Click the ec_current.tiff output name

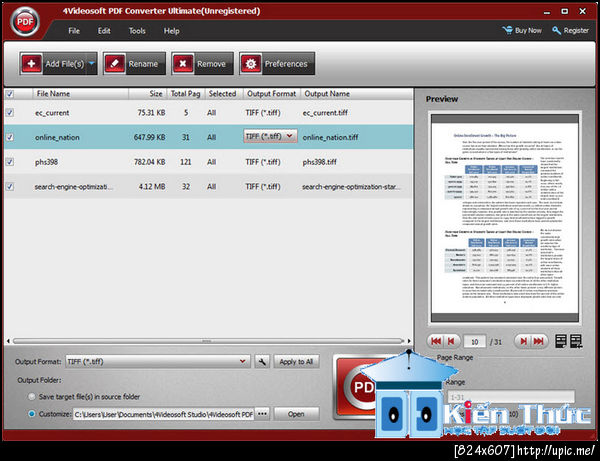click(x=325, y=113)
